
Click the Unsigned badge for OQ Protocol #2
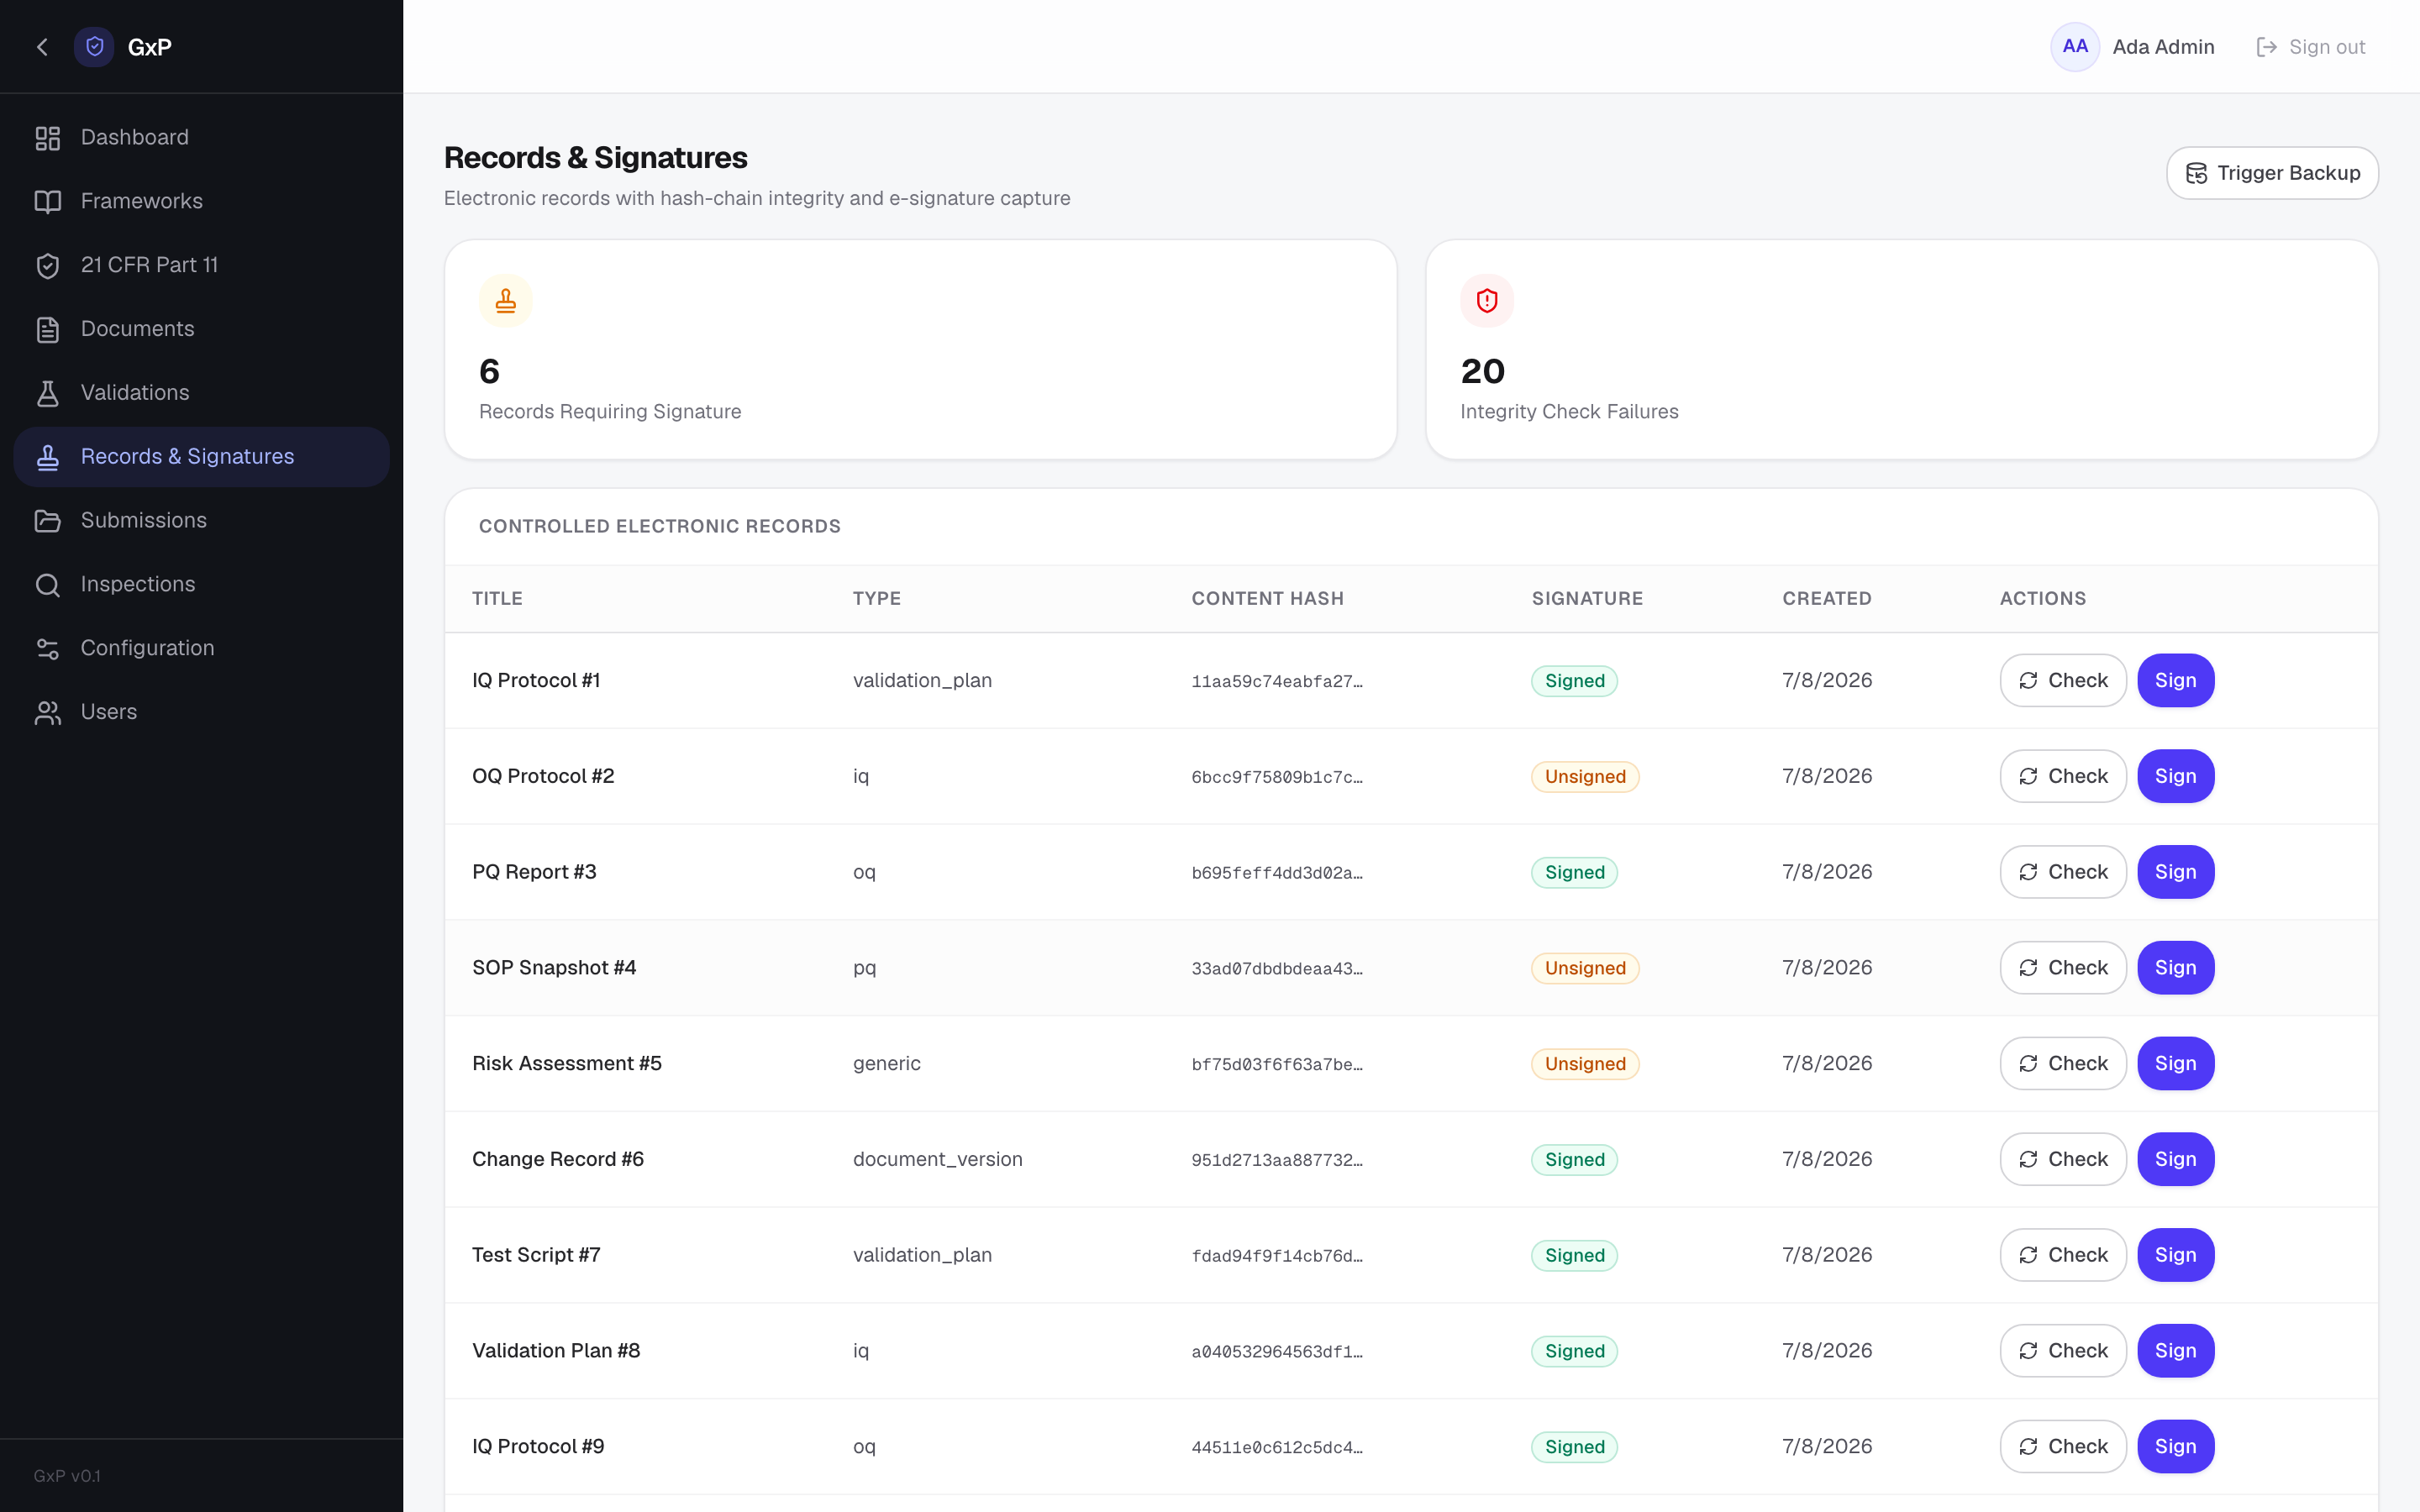coord(1585,777)
